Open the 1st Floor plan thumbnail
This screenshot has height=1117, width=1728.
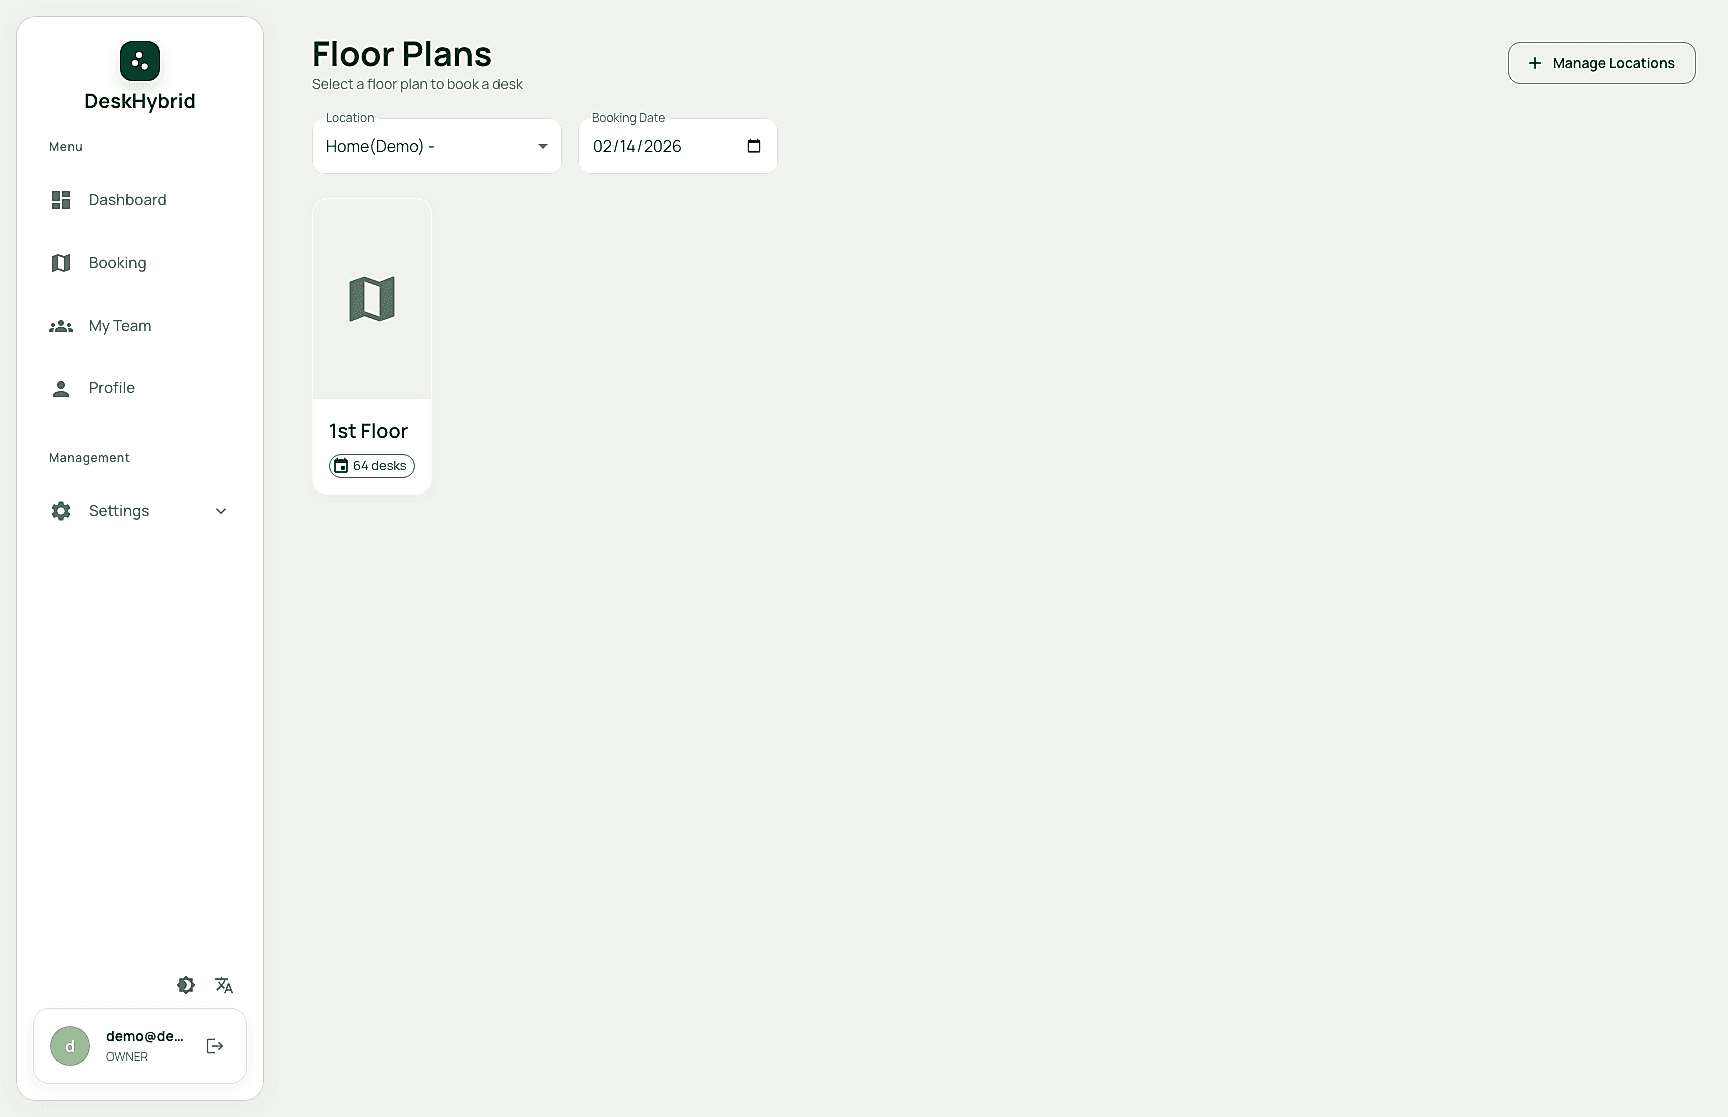pos(371,297)
